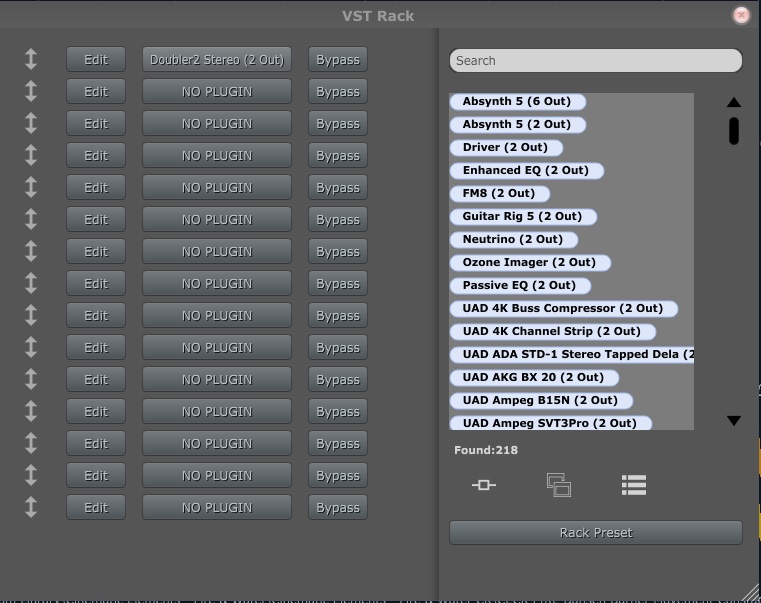
Task: Click the reorder arrow on the second rack slot
Action: coord(31,91)
